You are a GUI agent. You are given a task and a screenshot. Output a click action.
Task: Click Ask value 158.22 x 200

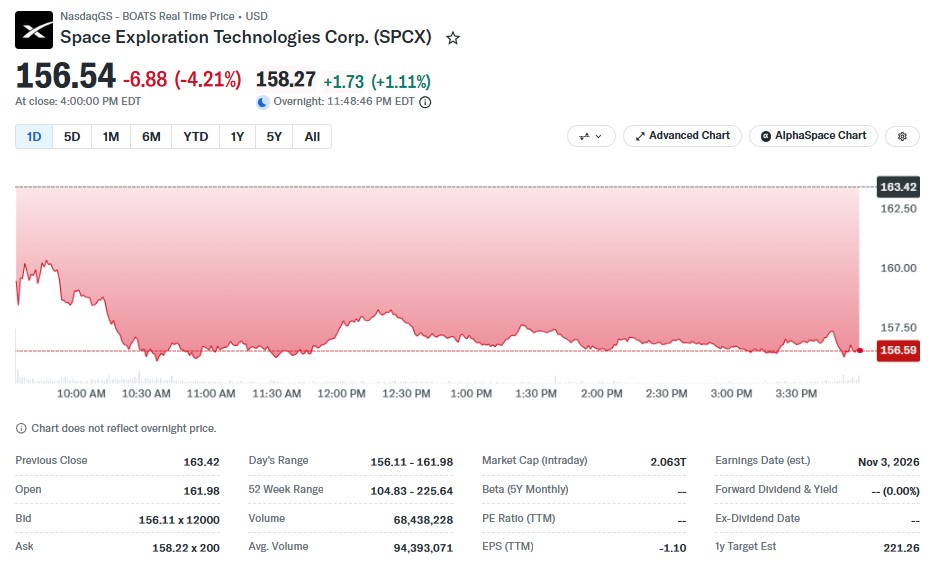[186, 548]
